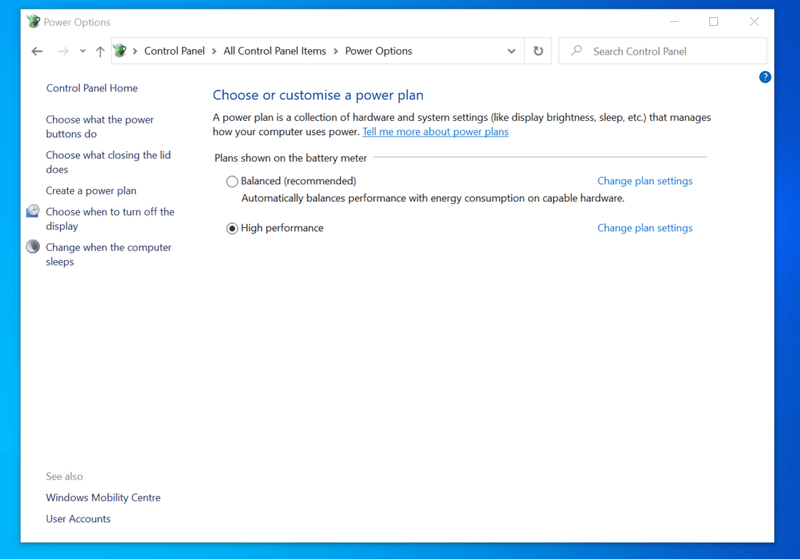The image size is (800, 559).
Task: Refresh the Power Options page
Action: point(538,51)
